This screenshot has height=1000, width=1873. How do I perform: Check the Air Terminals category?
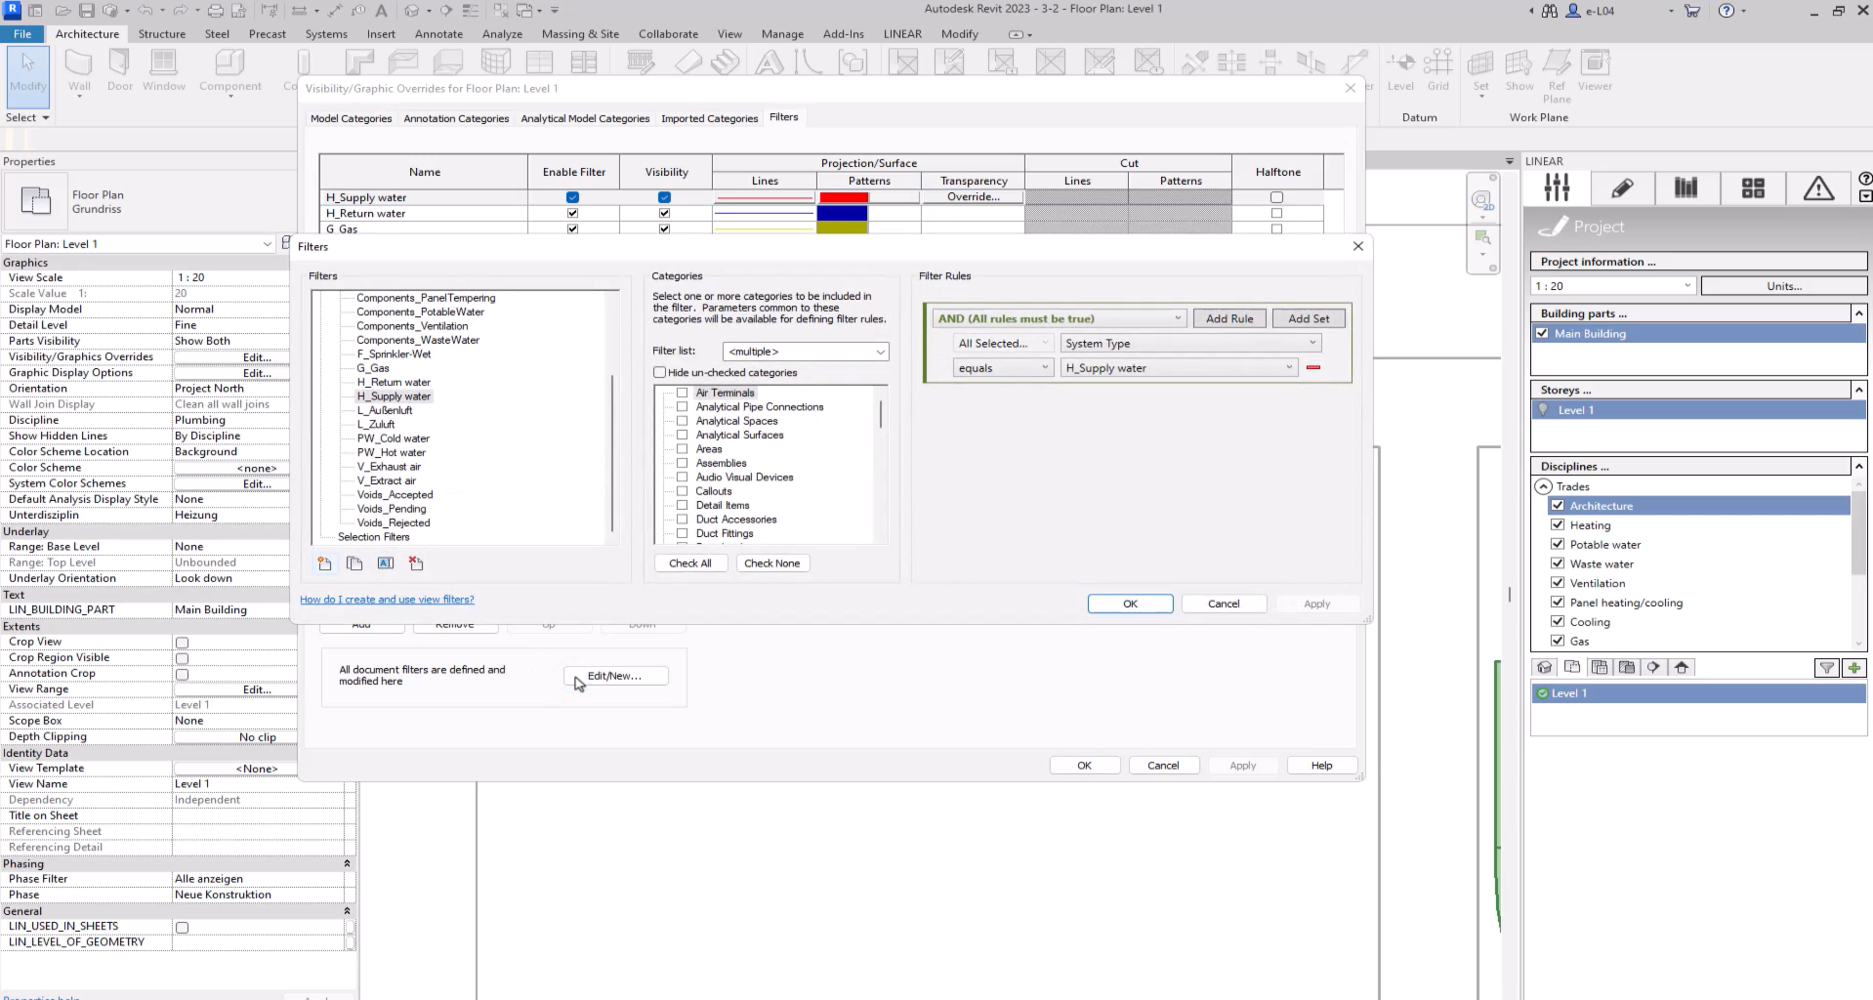pyautogui.click(x=682, y=393)
